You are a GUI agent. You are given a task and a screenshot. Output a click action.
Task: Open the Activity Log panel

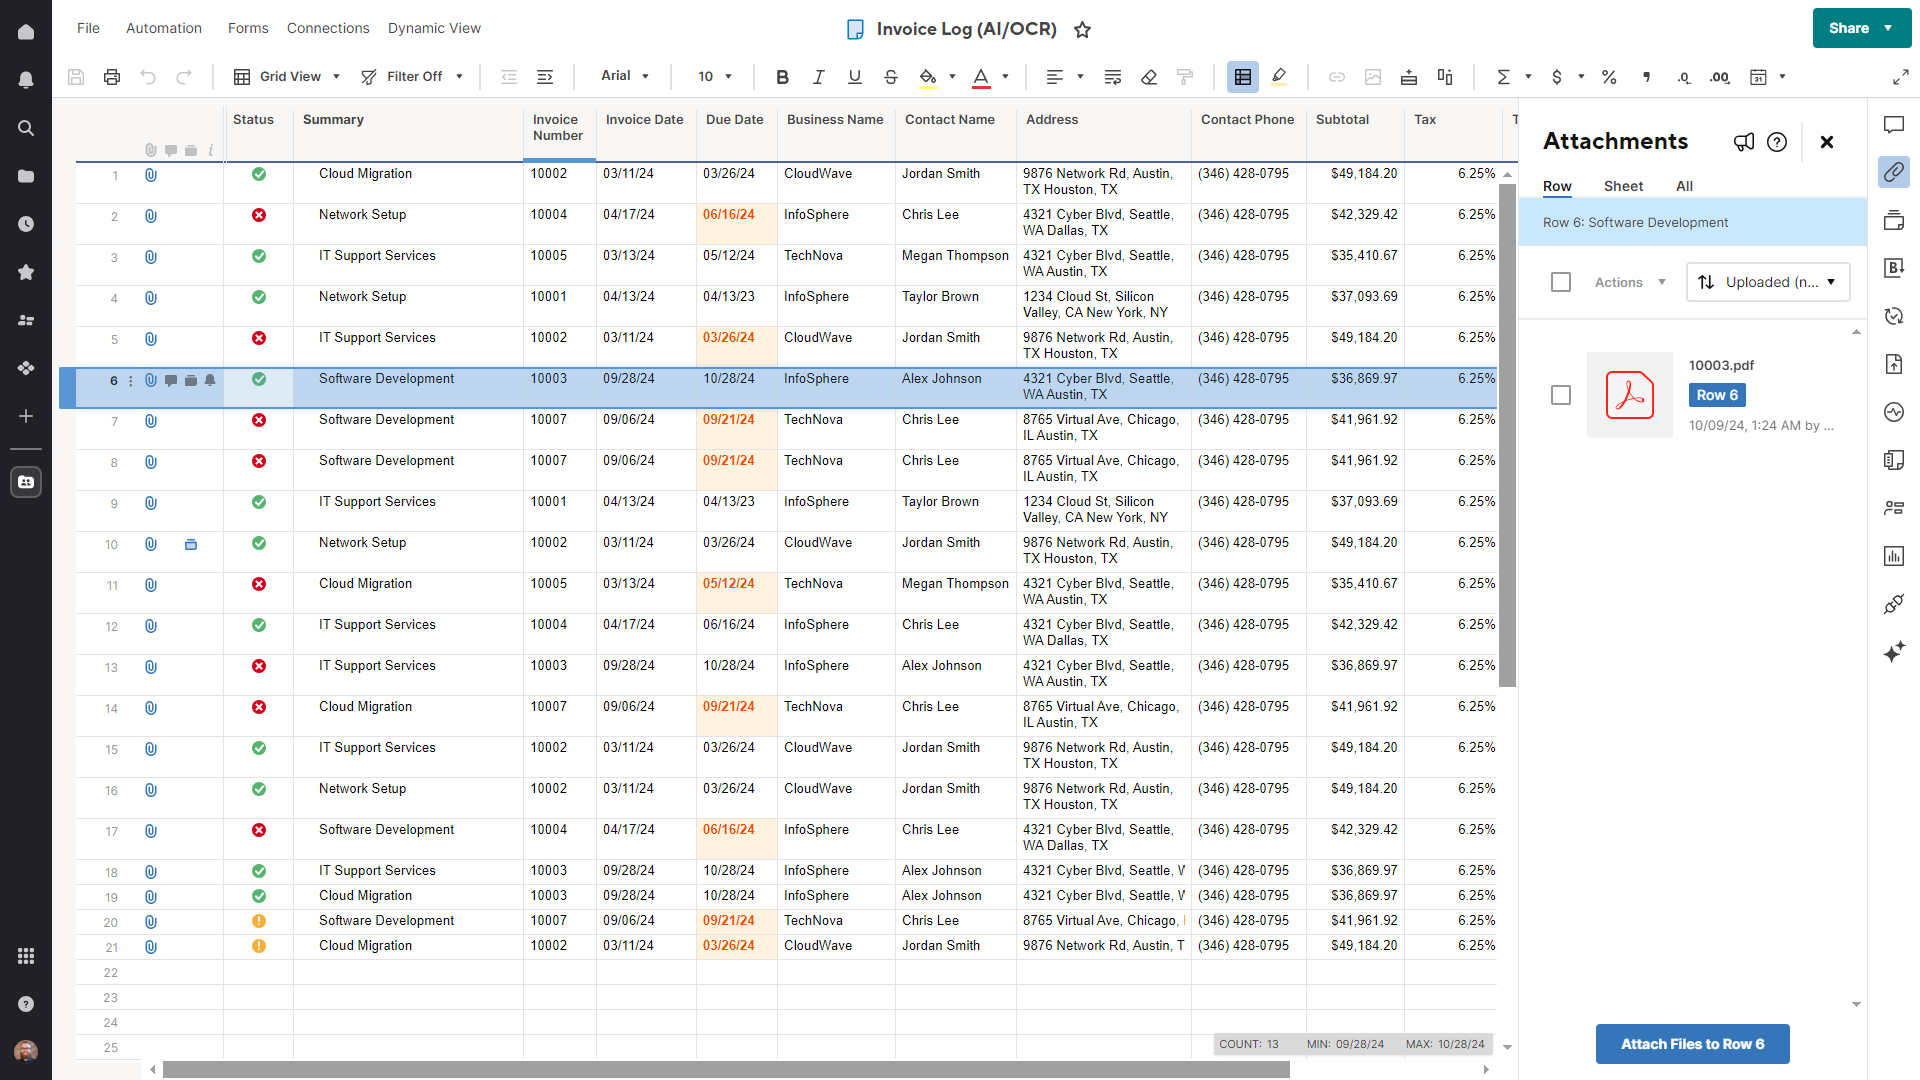pos(1894,411)
